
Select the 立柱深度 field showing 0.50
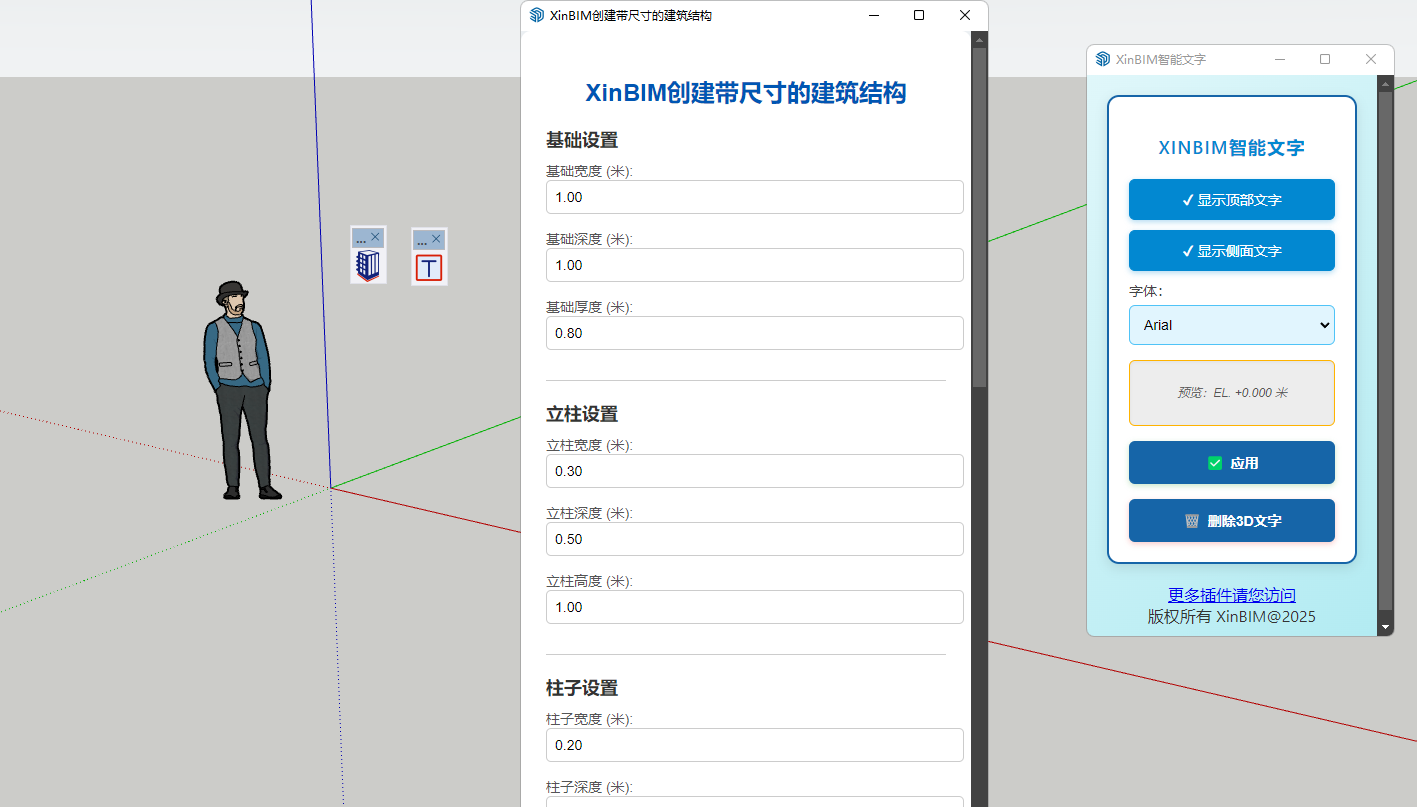coord(754,539)
